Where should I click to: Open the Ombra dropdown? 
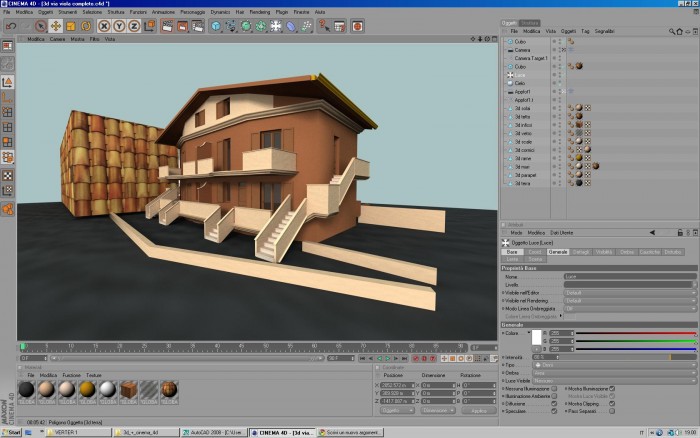(614, 373)
